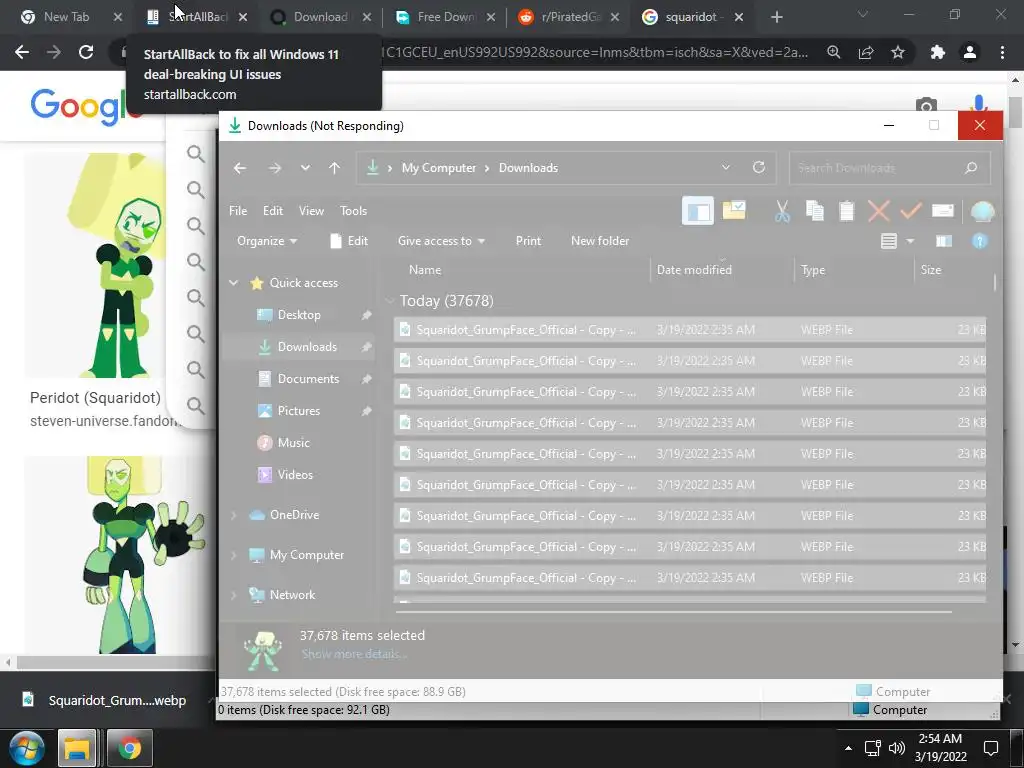
Task: Sort by Type column header
Action: click(x=854, y=270)
